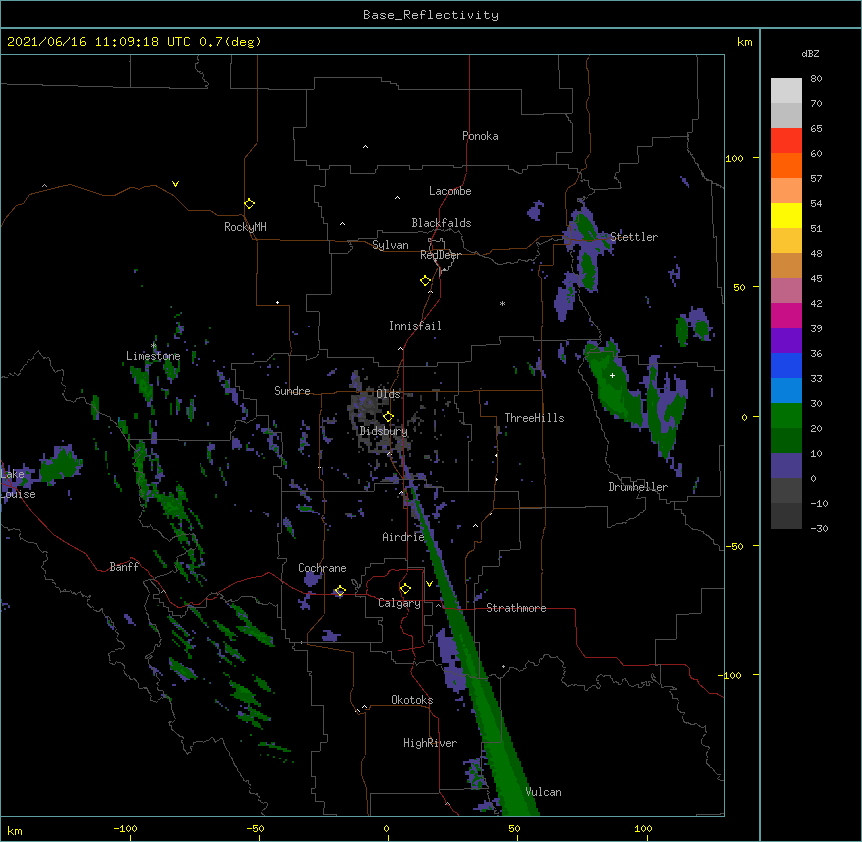This screenshot has width=862, height=842.
Task: Click the white plus marker northeast of Drumheller
Action: pyautogui.click(x=612, y=375)
